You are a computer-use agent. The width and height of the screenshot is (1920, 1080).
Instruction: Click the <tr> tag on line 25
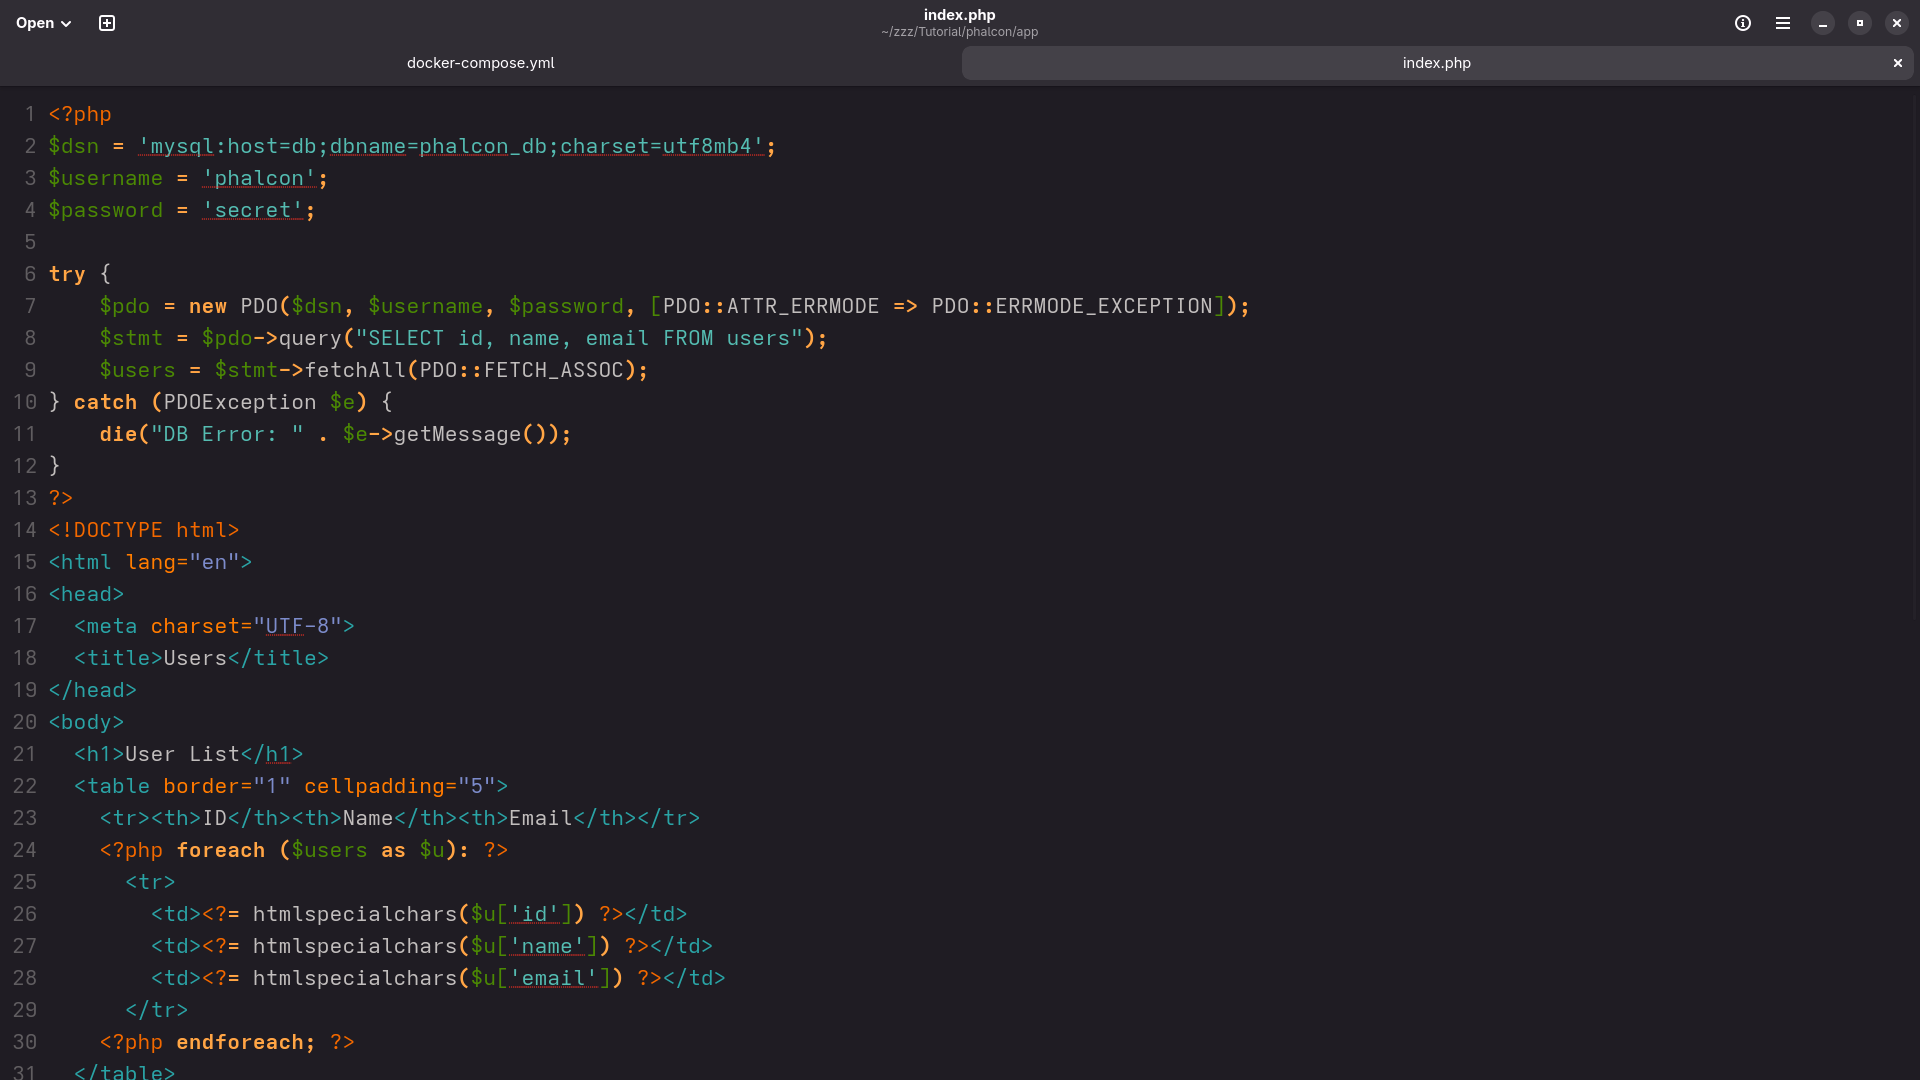(x=150, y=882)
